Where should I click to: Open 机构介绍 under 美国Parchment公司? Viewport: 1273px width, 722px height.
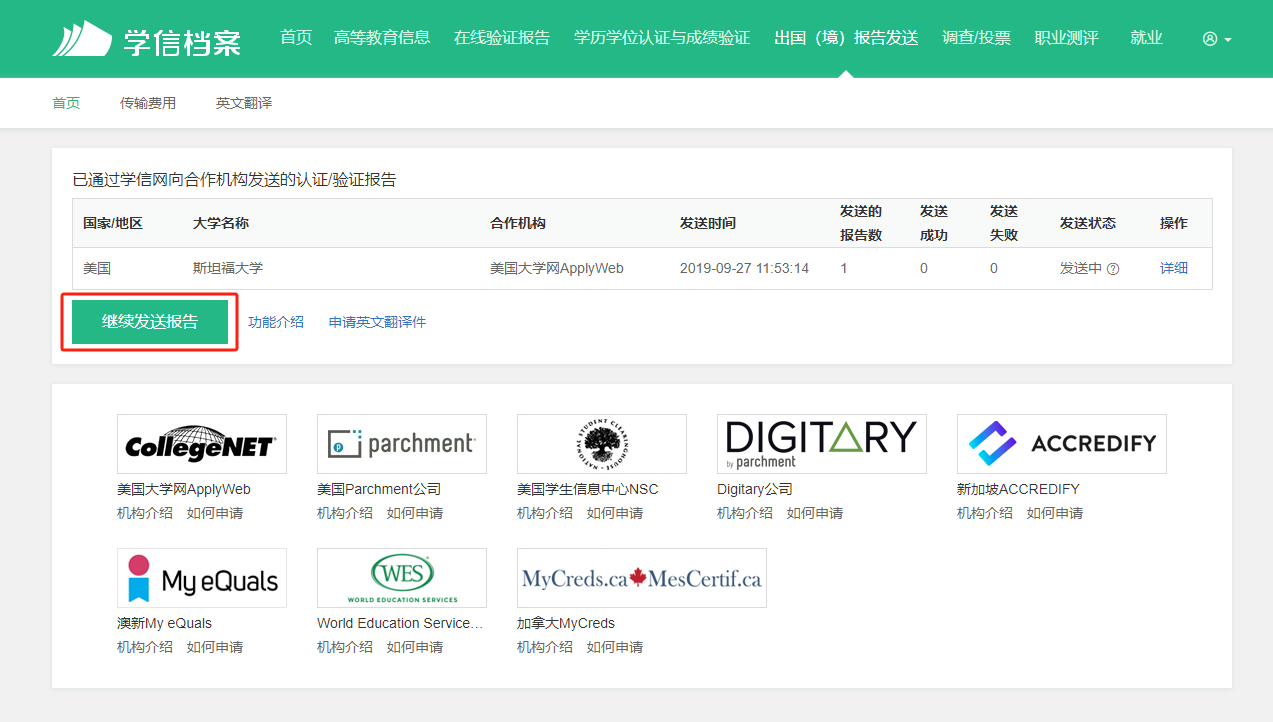[345, 513]
